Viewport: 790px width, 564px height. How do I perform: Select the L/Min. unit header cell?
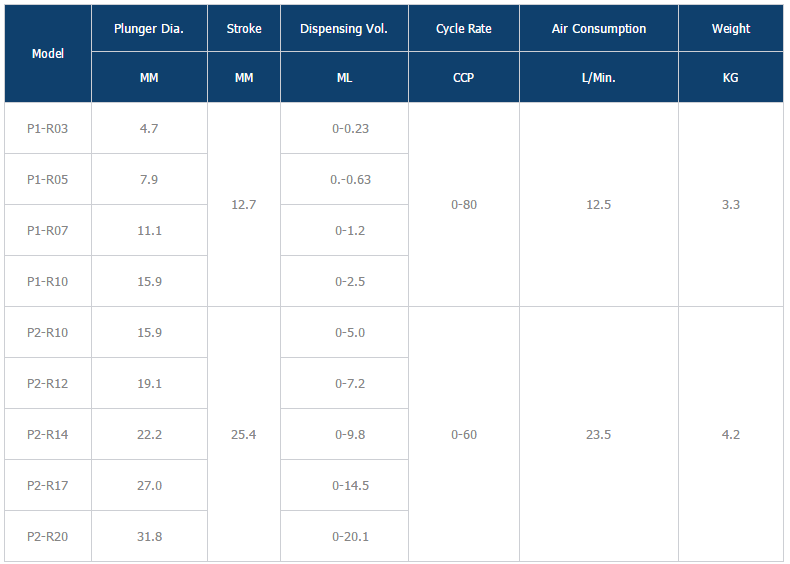pyautogui.click(x=599, y=77)
